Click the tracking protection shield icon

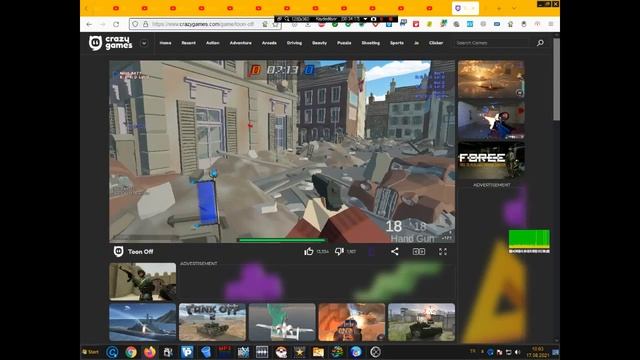tap(136, 24)
